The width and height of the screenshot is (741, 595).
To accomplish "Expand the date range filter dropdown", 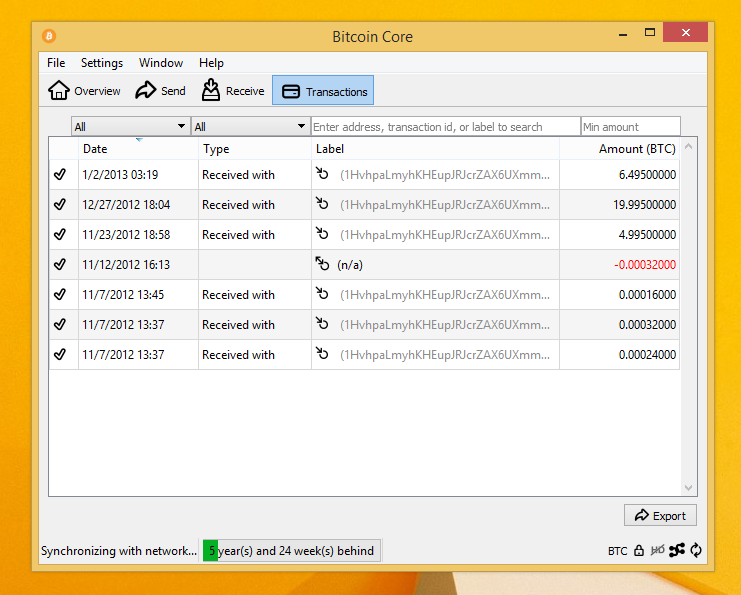I will 130,127.
